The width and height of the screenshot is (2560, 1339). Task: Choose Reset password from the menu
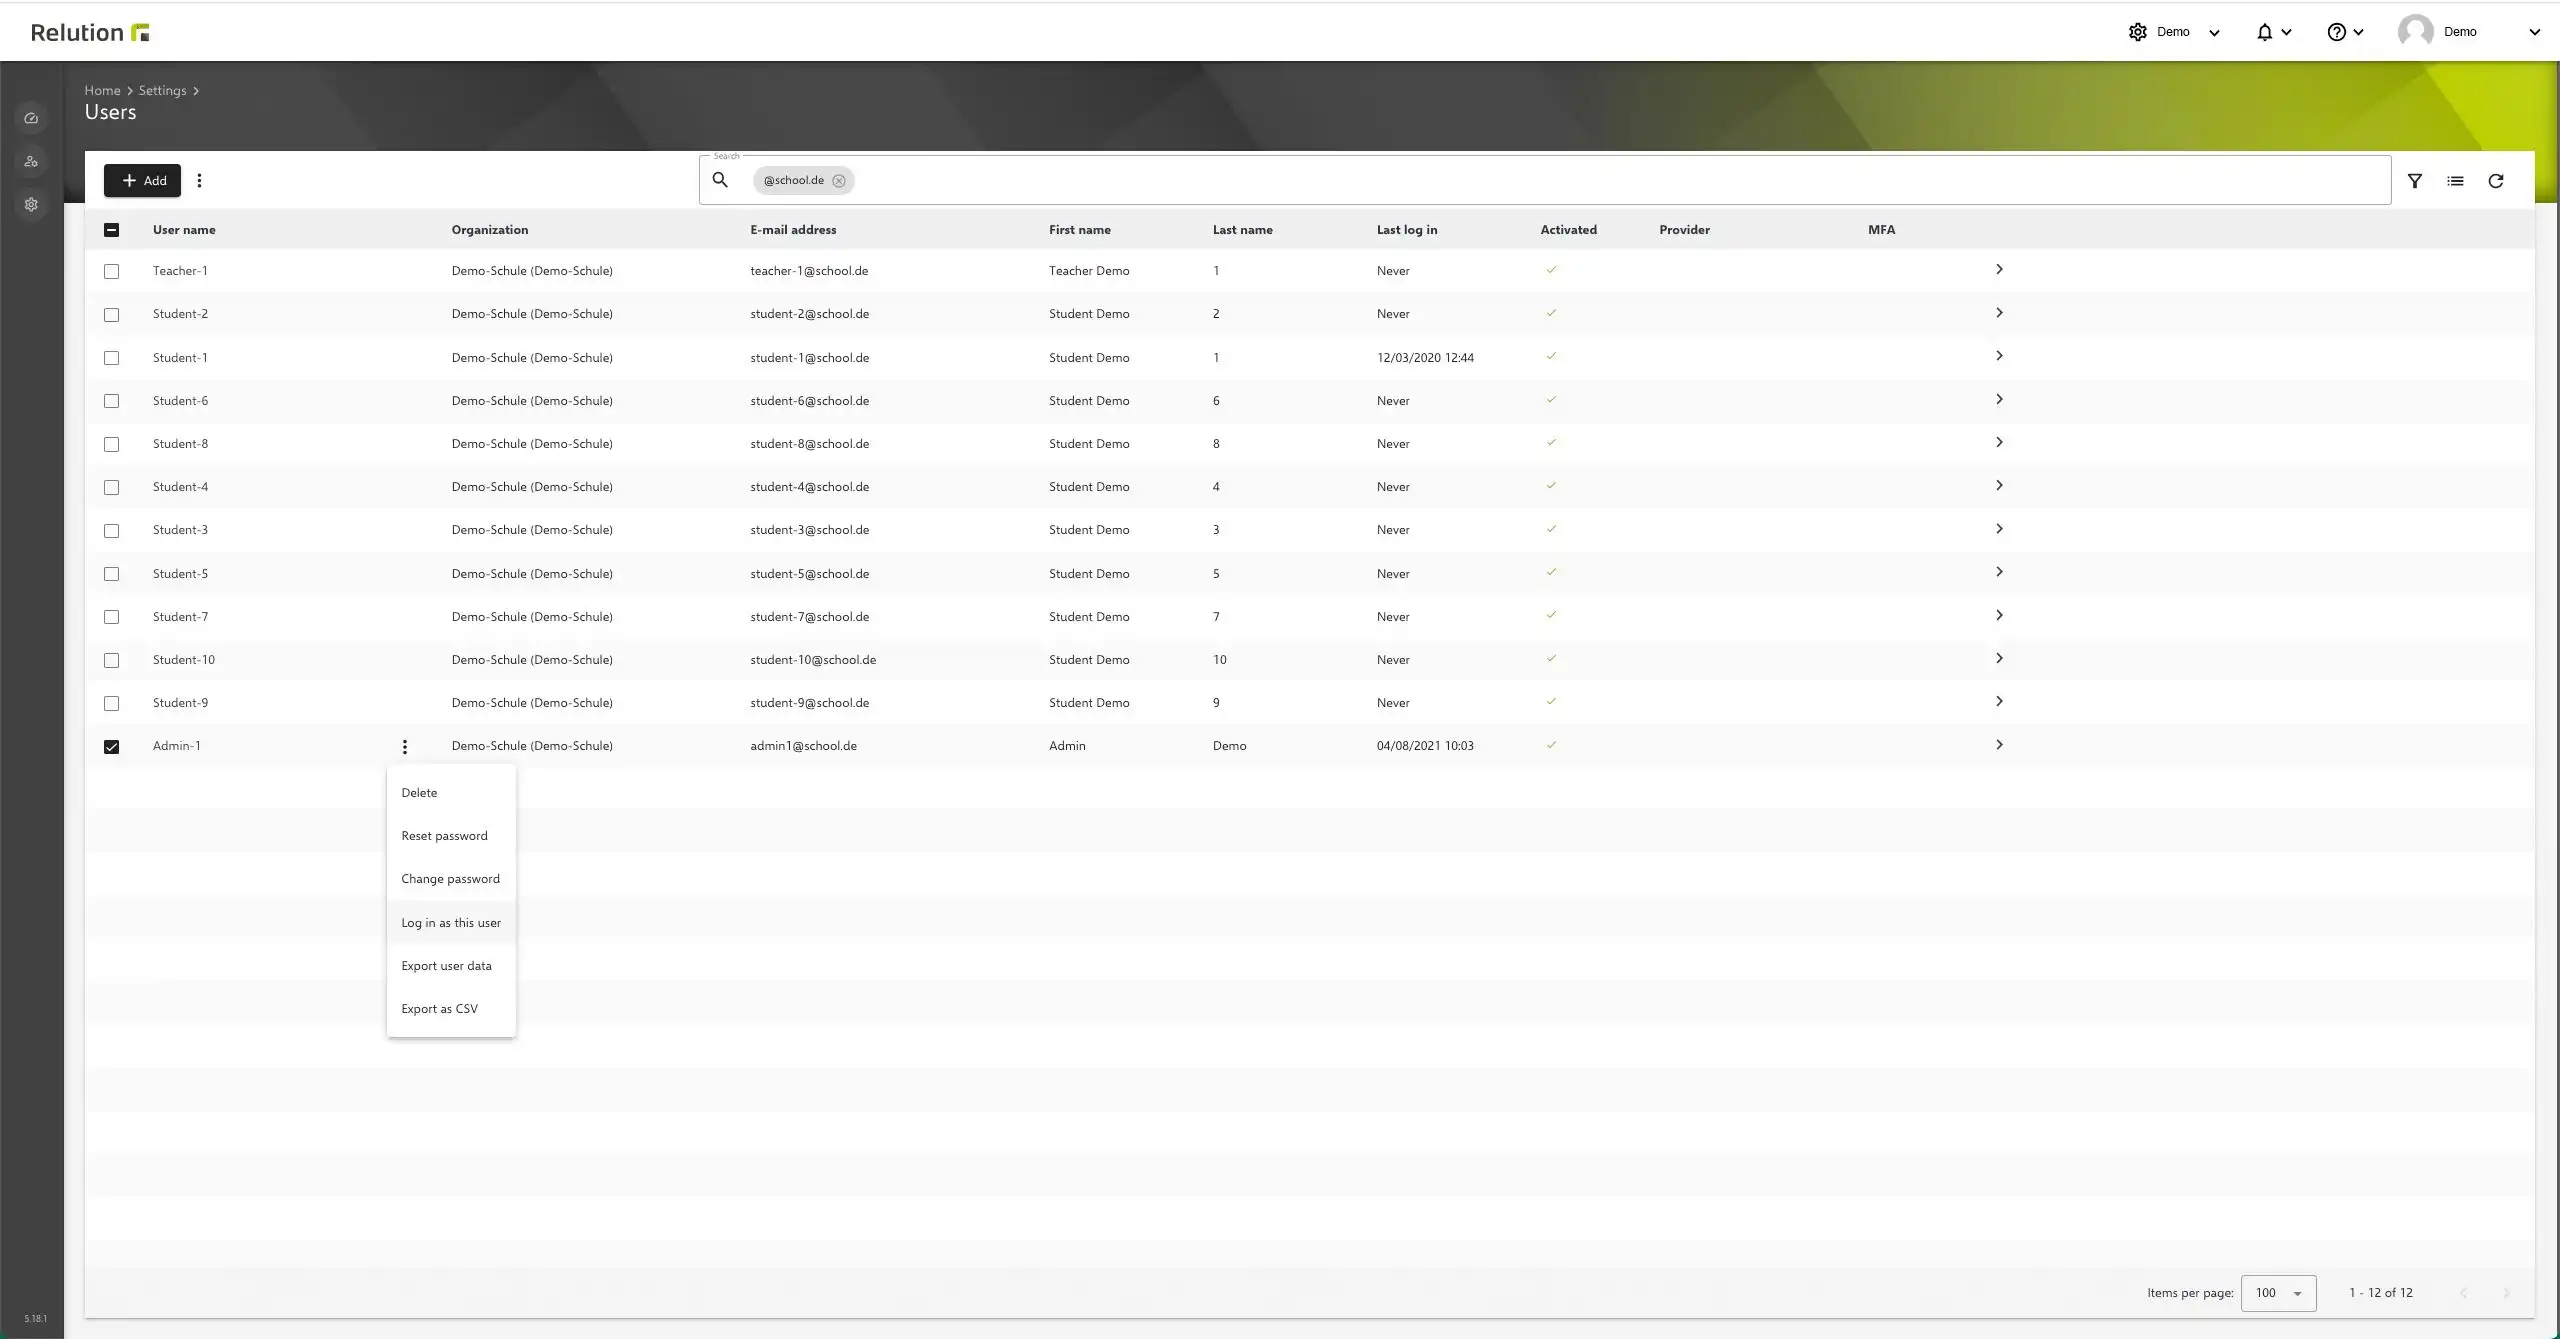451,836
